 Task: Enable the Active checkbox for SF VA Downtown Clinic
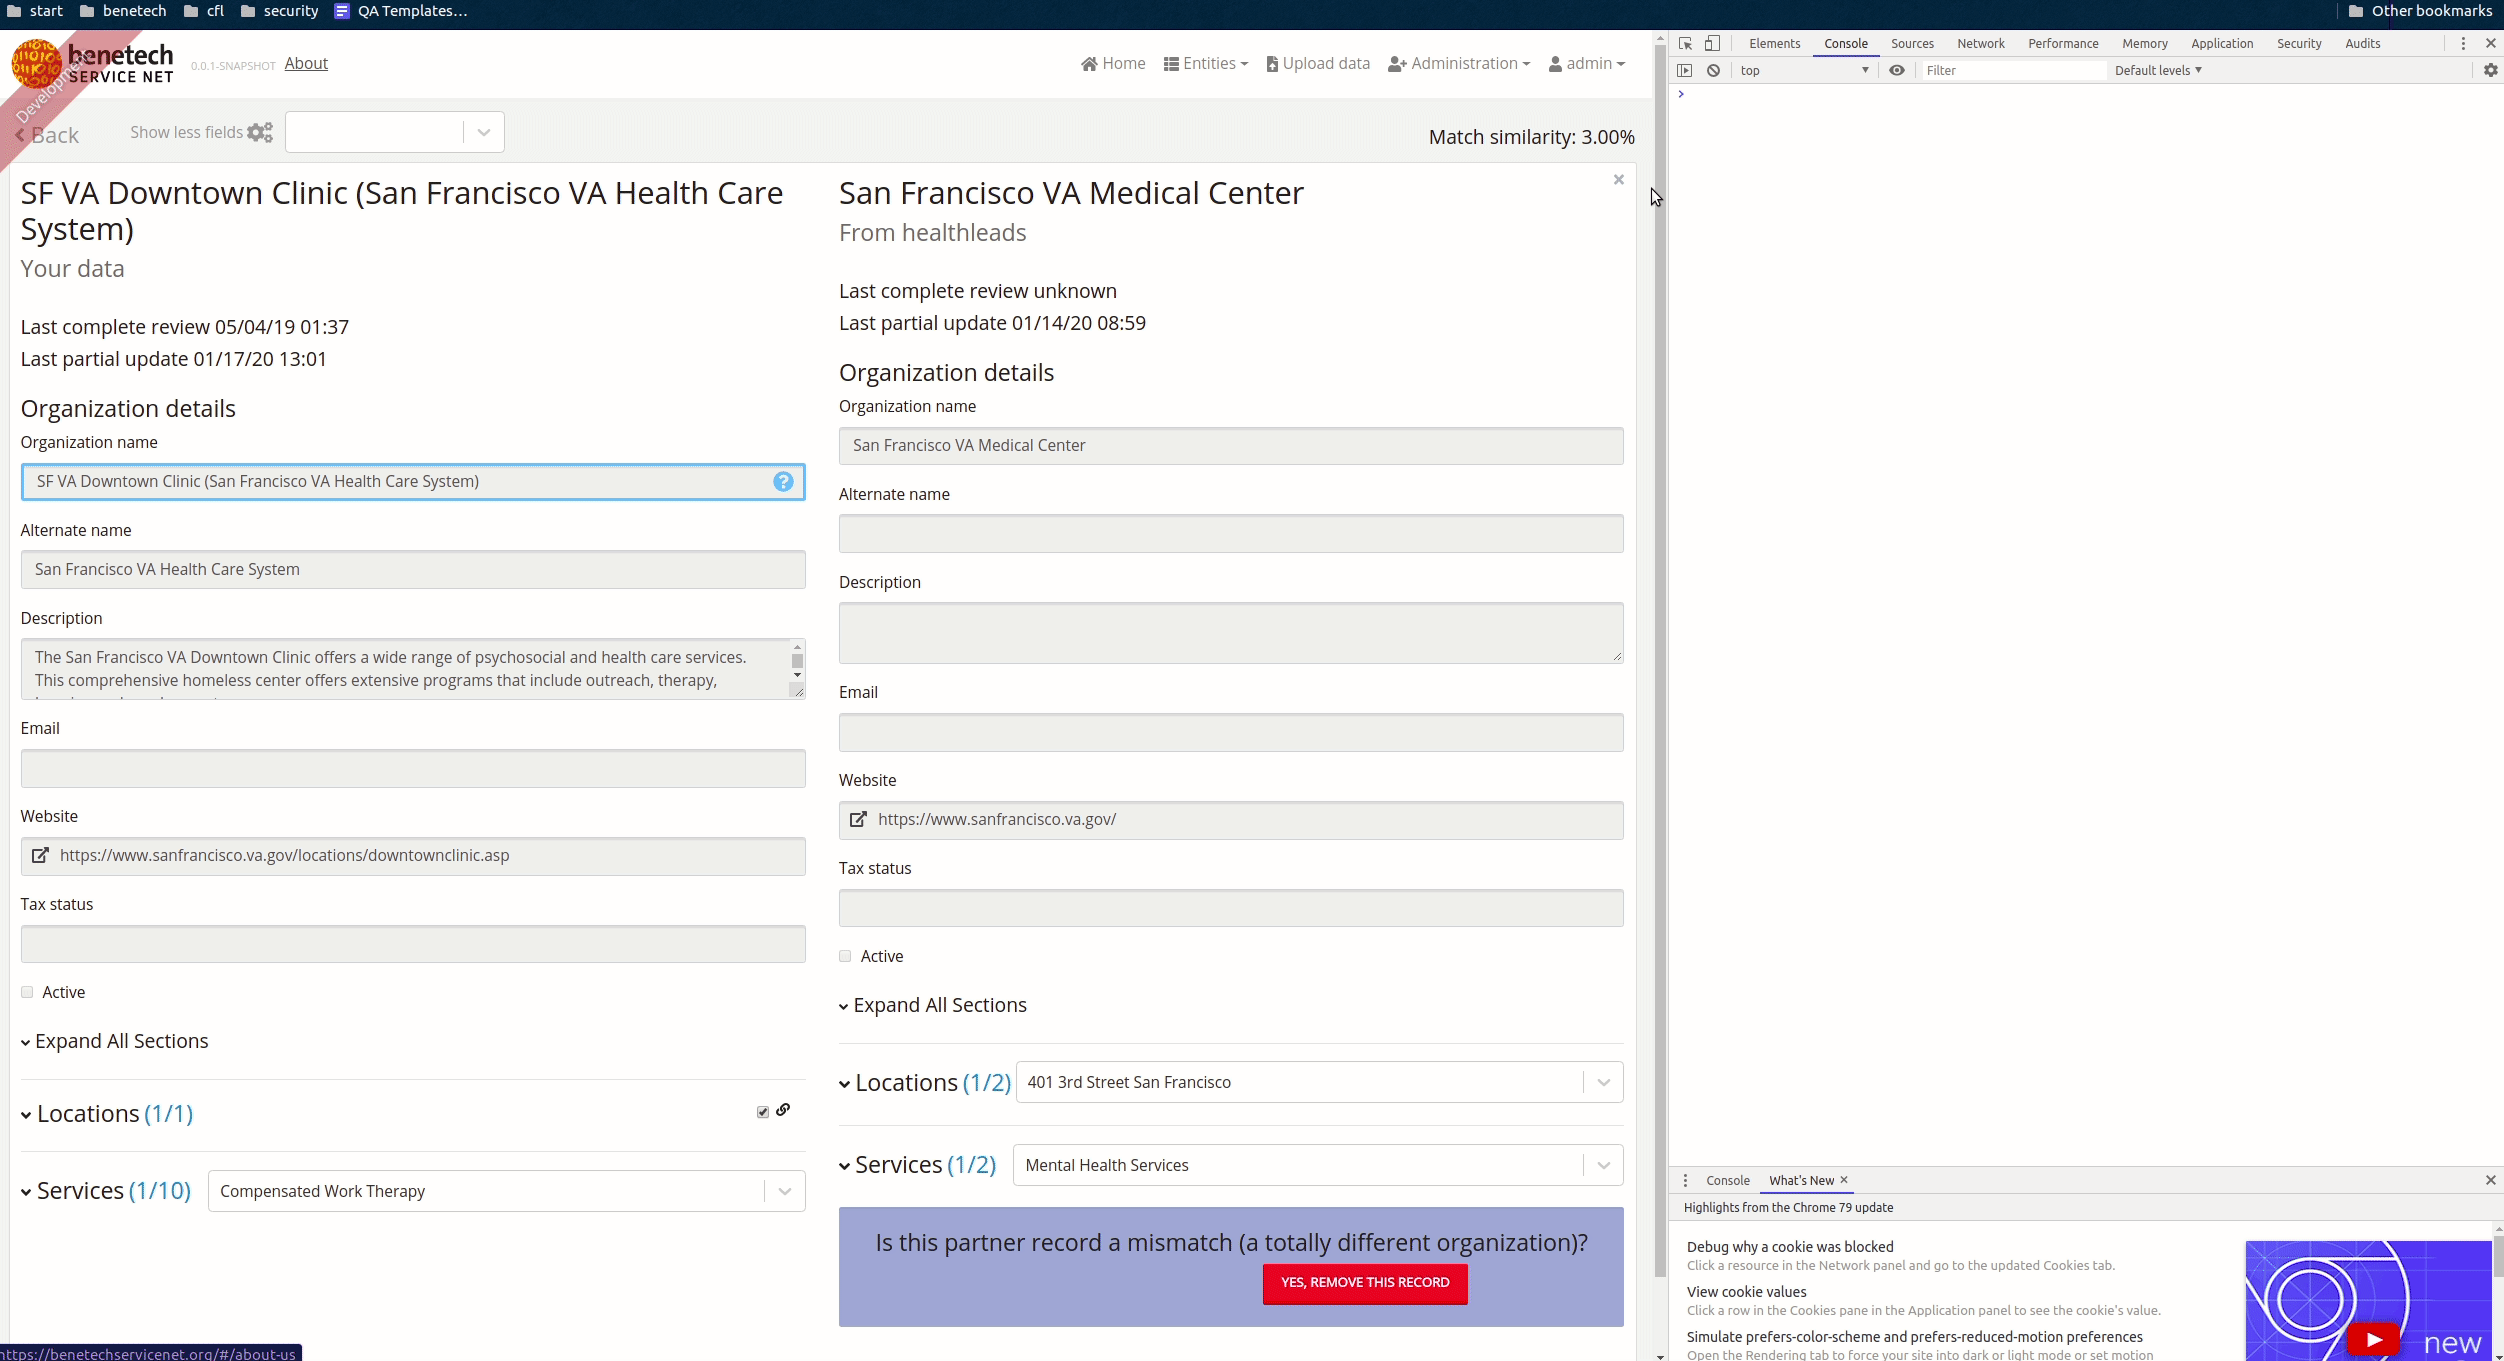point(26,991)
